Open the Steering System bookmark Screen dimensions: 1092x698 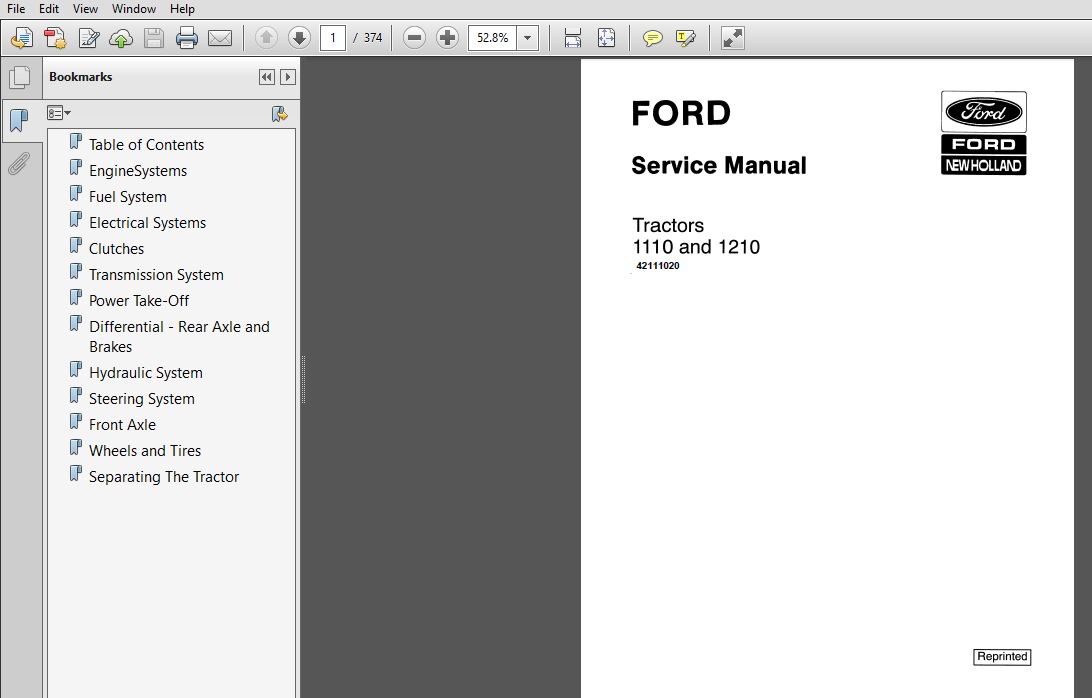pos(141,398)
